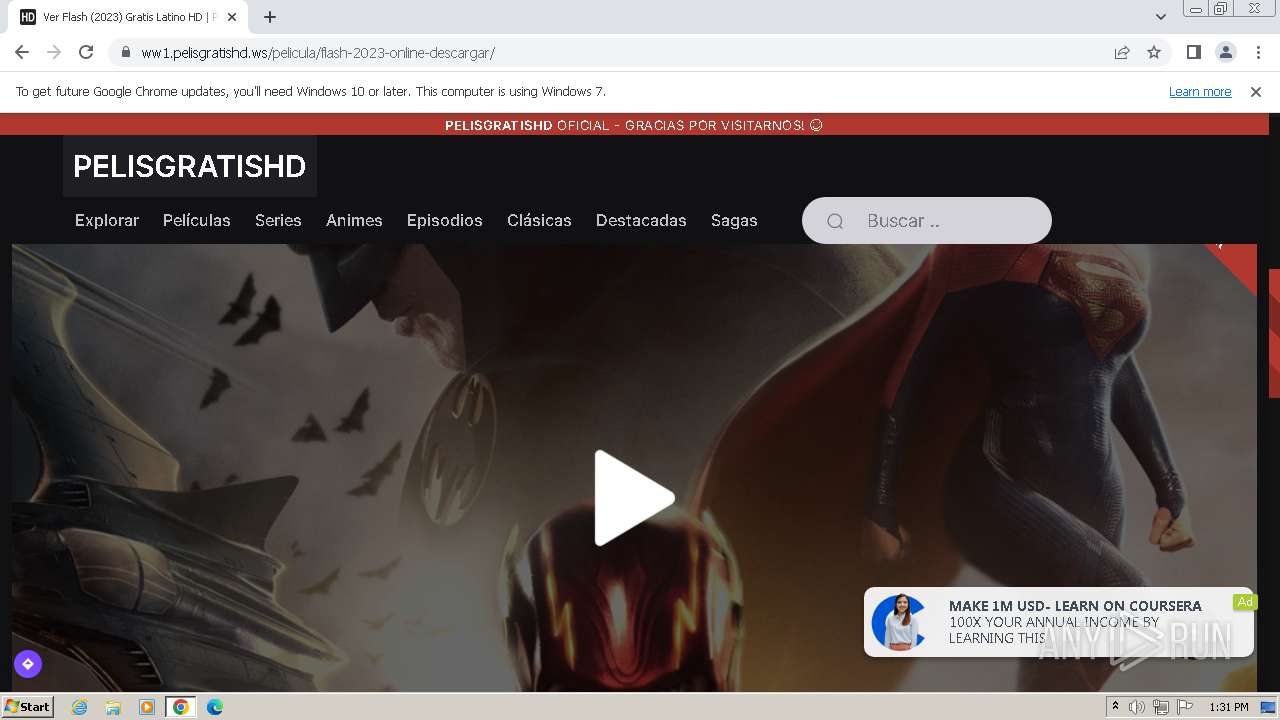Open the Animes section
Image resolution: width=1280 pixels, height=720 pixels.
354,220
